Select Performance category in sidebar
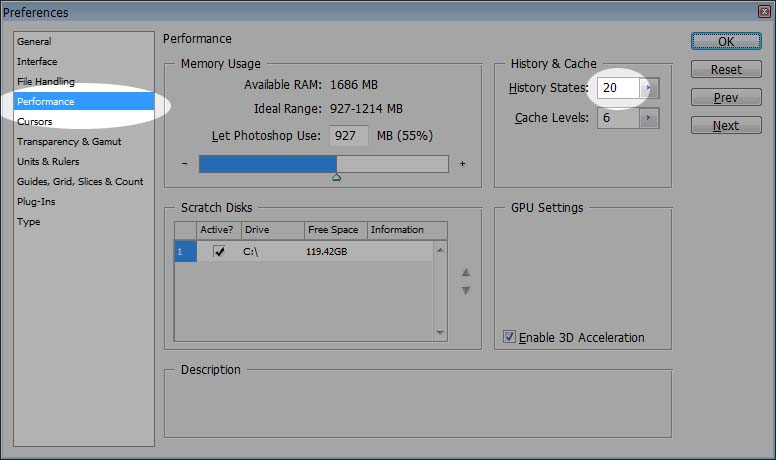 pos(84,102)
